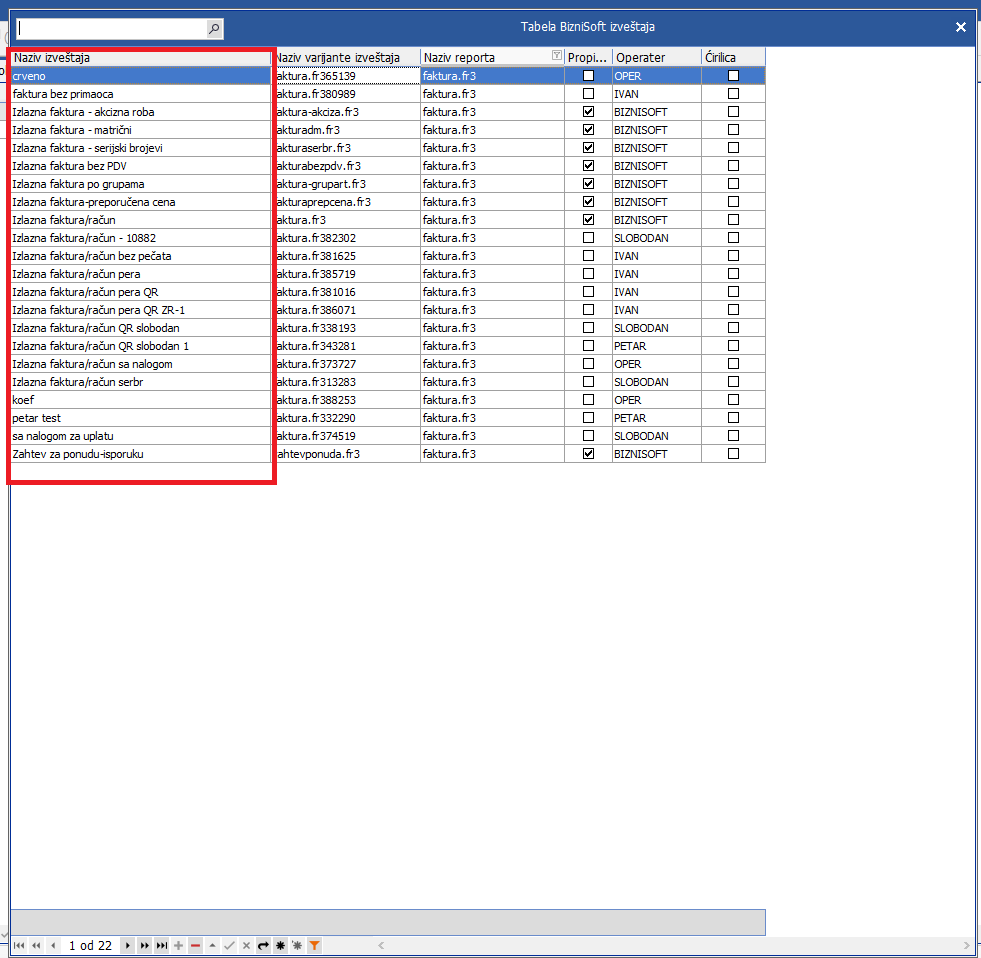Viewport: 981px width, 958px height.
Task: Select 'Izlazna faktura/račun pera QR' row
Action: coord(140,292)
